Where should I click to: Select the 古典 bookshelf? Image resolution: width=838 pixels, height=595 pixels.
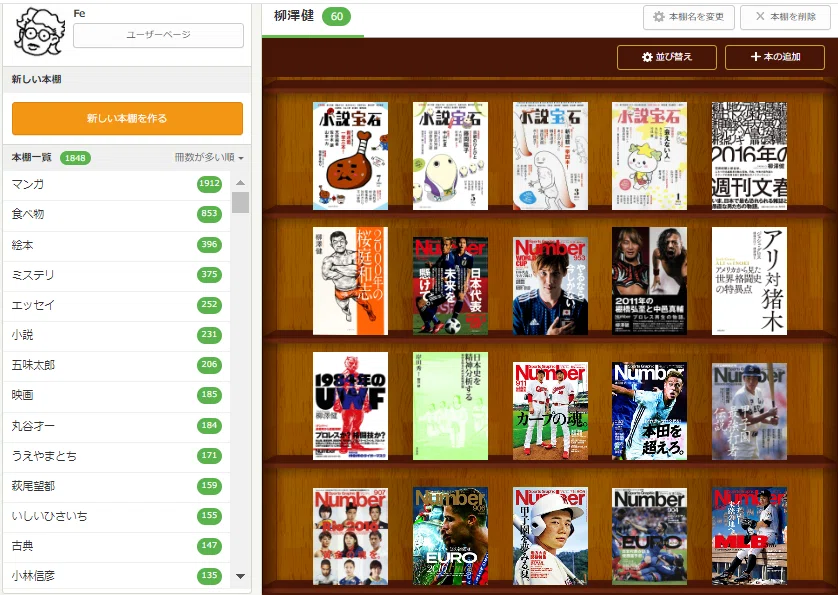click(x=117, y=546)
